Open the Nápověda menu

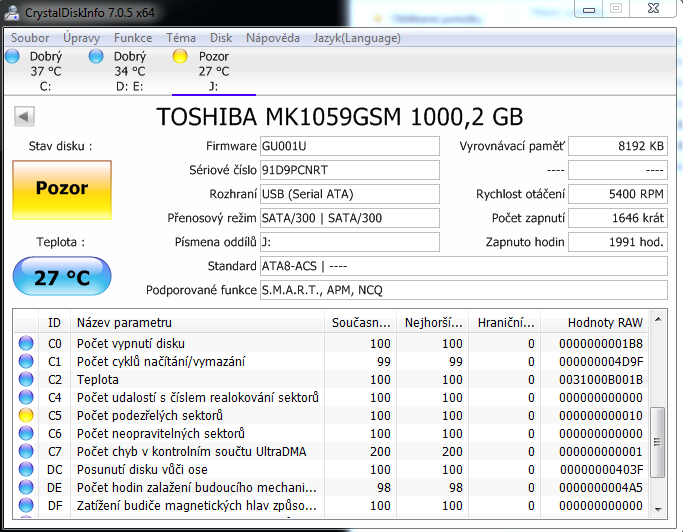coord(273,38)
